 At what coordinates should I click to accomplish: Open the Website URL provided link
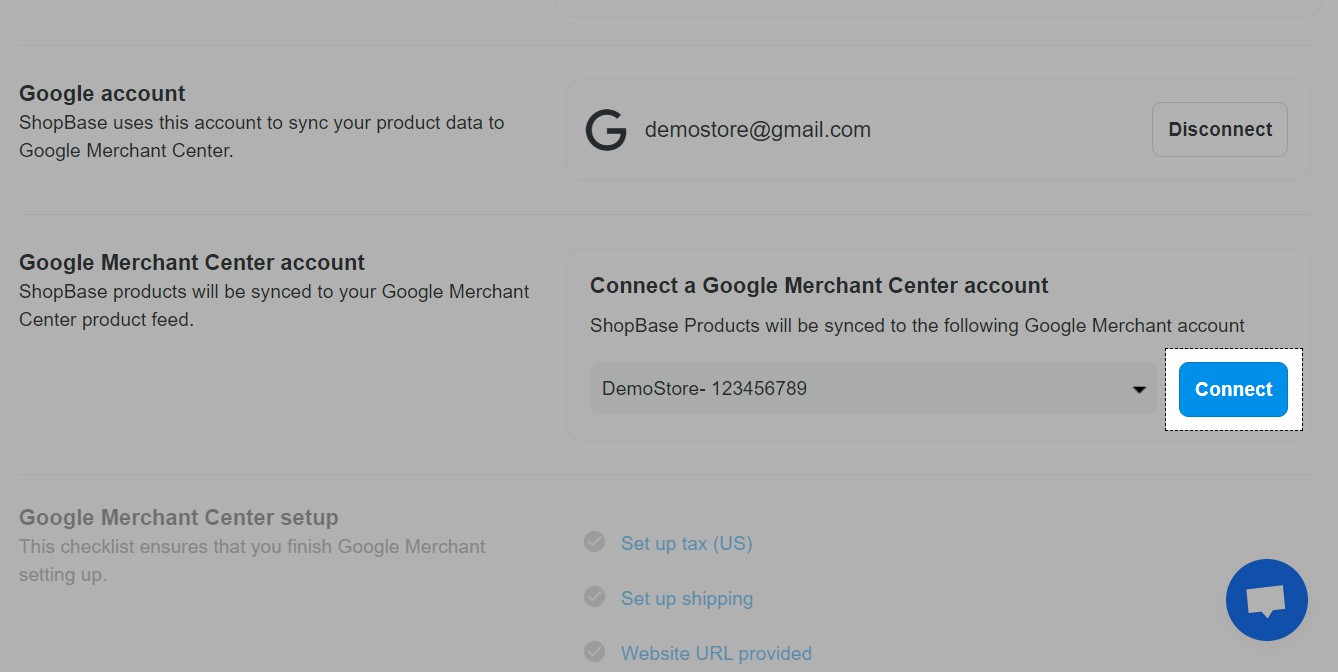tap(716, 653)
